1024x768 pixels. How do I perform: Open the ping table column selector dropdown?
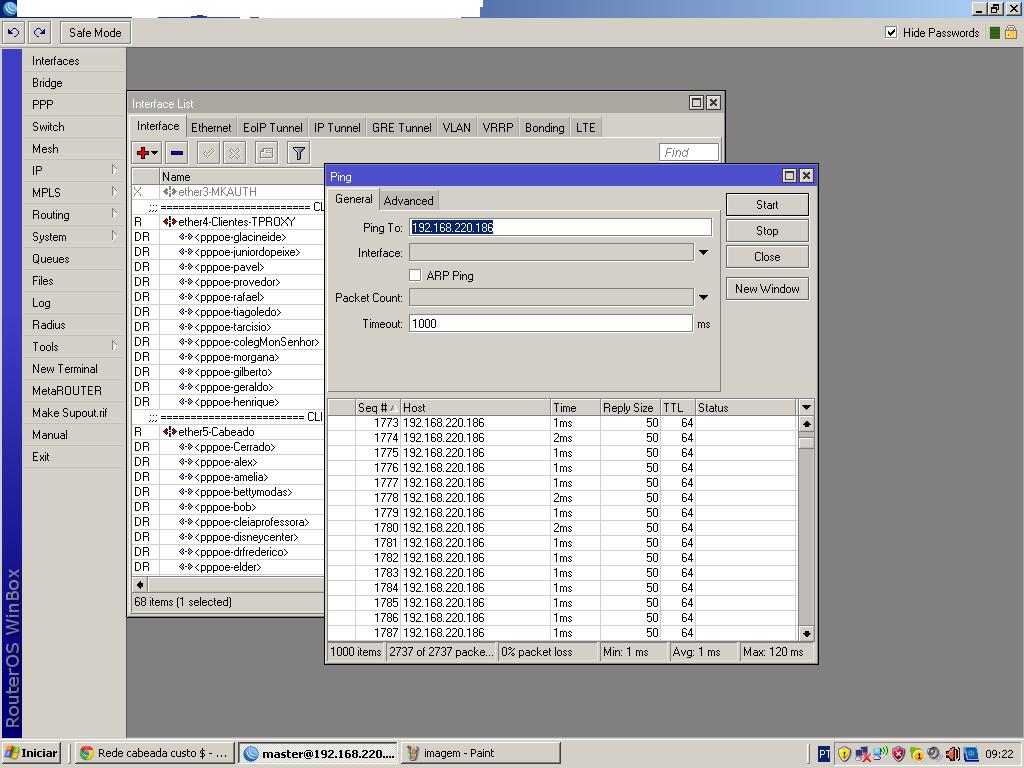click(x=806, y=407)
